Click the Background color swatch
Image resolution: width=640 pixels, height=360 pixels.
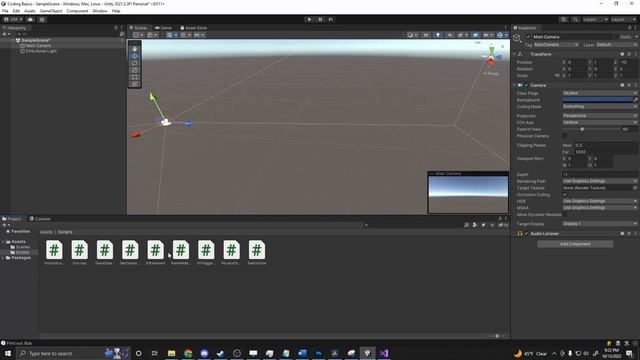(x=597, y=100)
